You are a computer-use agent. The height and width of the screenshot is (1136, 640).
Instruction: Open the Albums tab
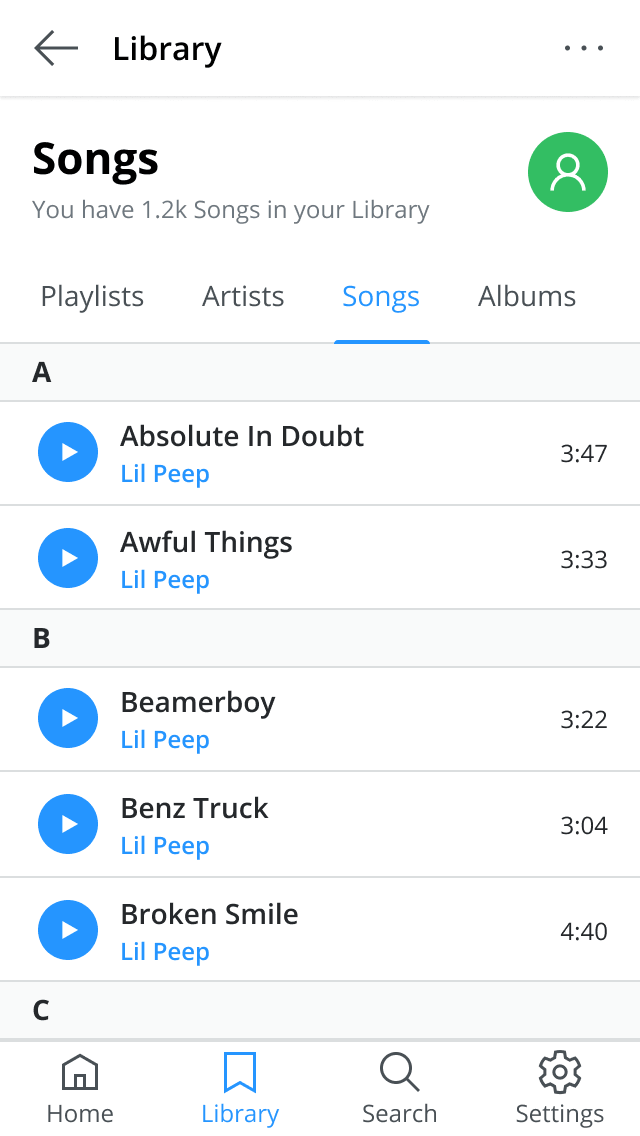(527, 297)
